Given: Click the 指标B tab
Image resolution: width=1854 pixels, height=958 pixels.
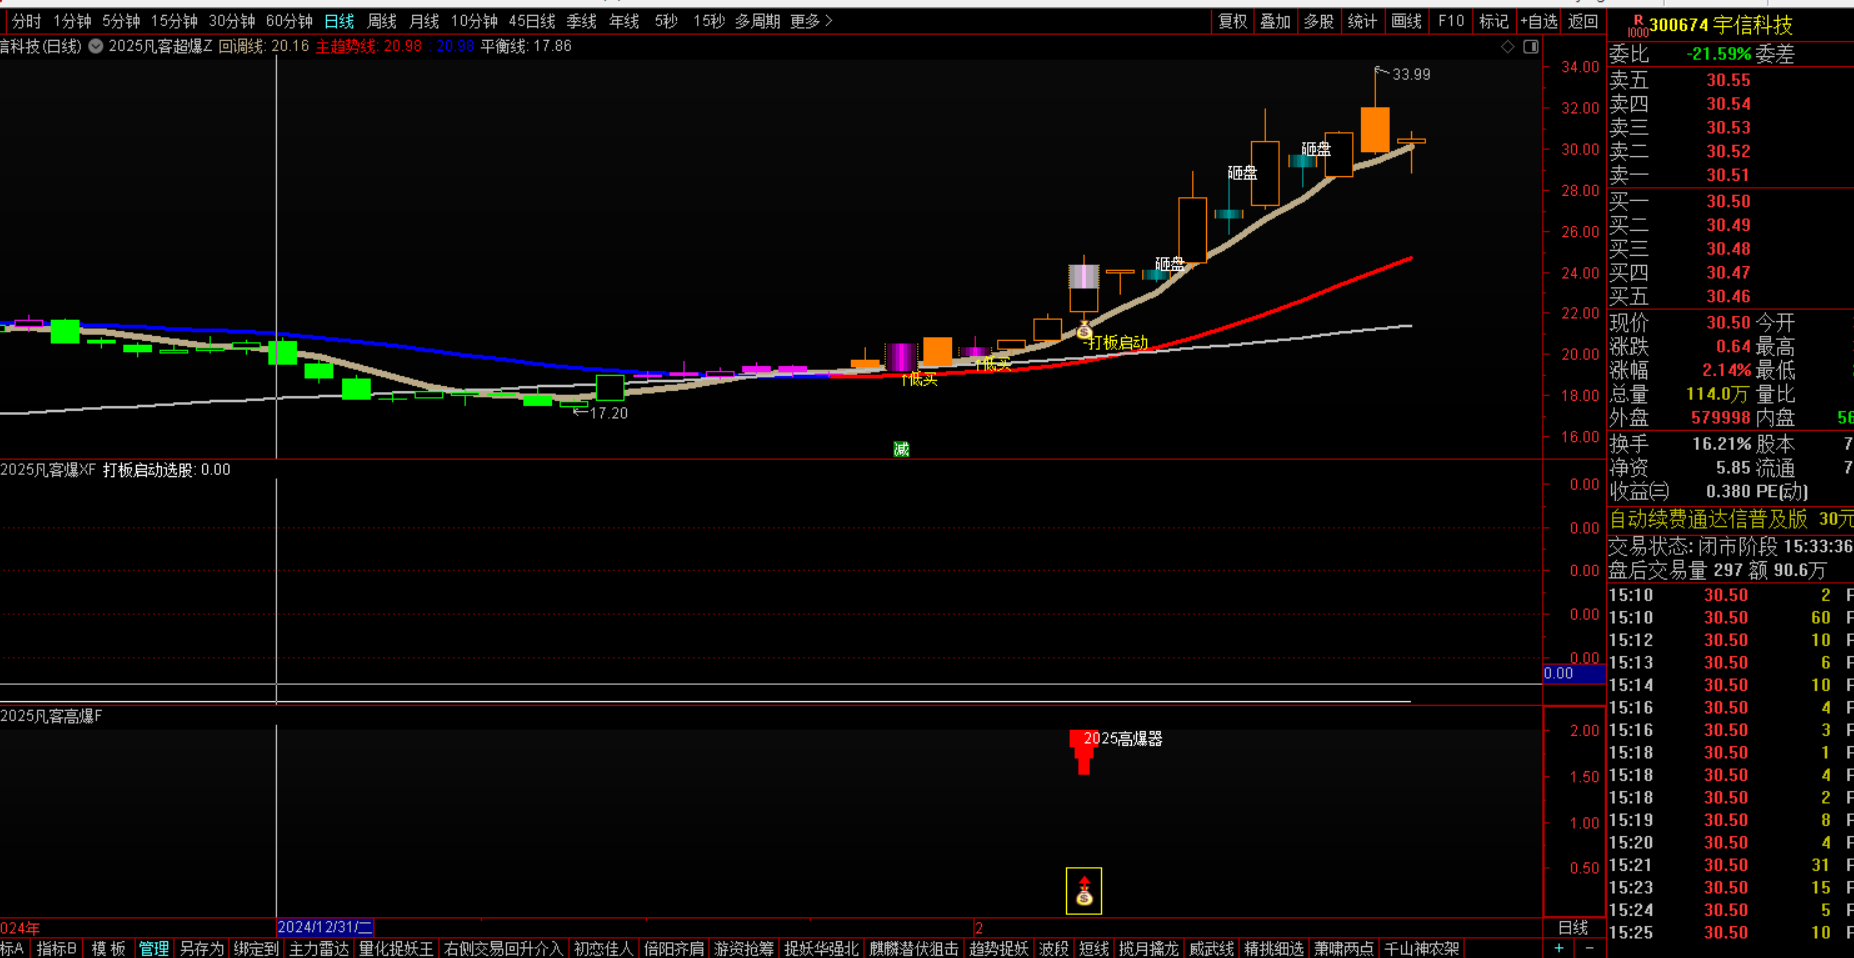Looking at the screenshot, I should [56, 948].
